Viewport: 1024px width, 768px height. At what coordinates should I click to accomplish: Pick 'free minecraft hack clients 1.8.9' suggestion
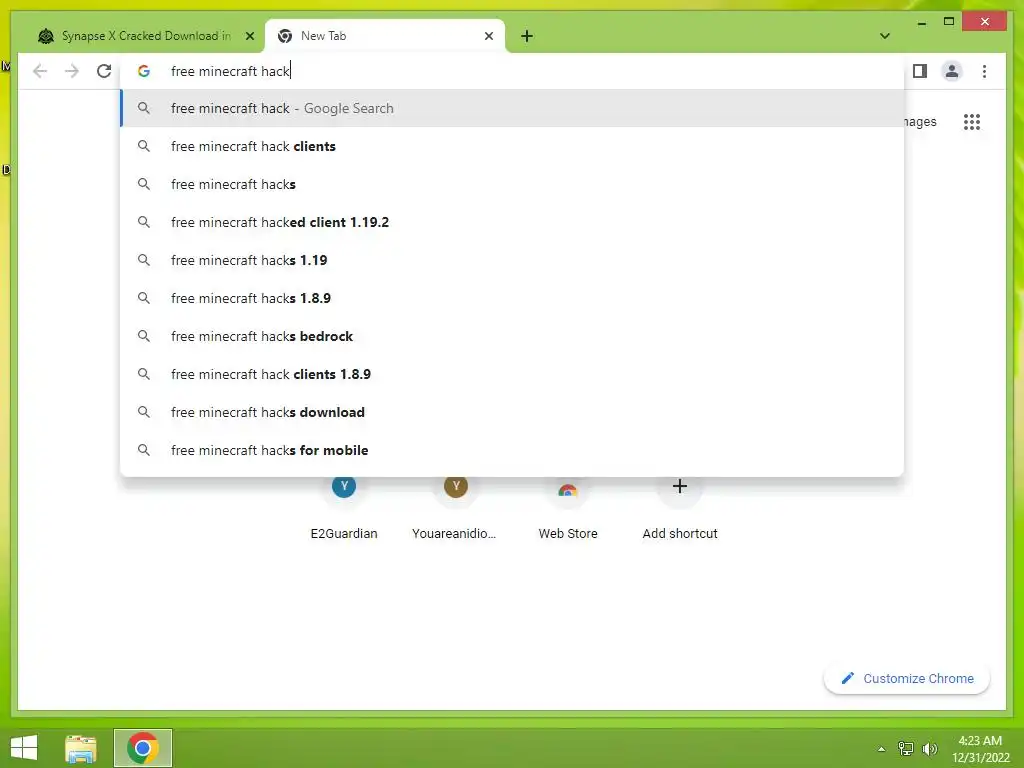[513, 374]
